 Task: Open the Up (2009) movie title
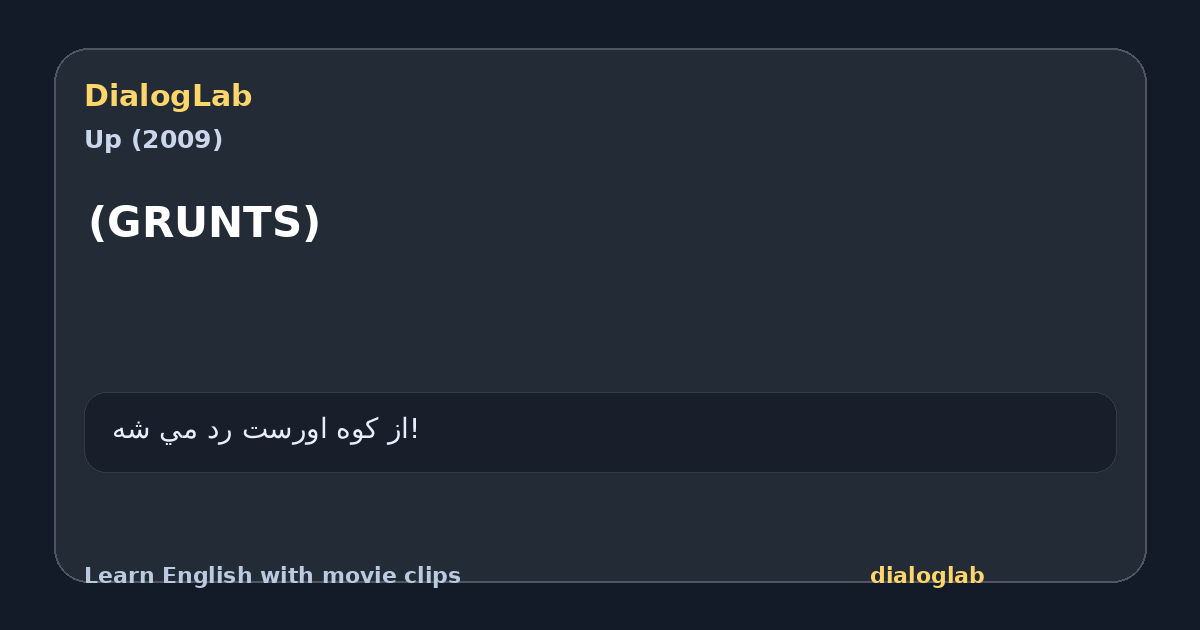(153, 140)
